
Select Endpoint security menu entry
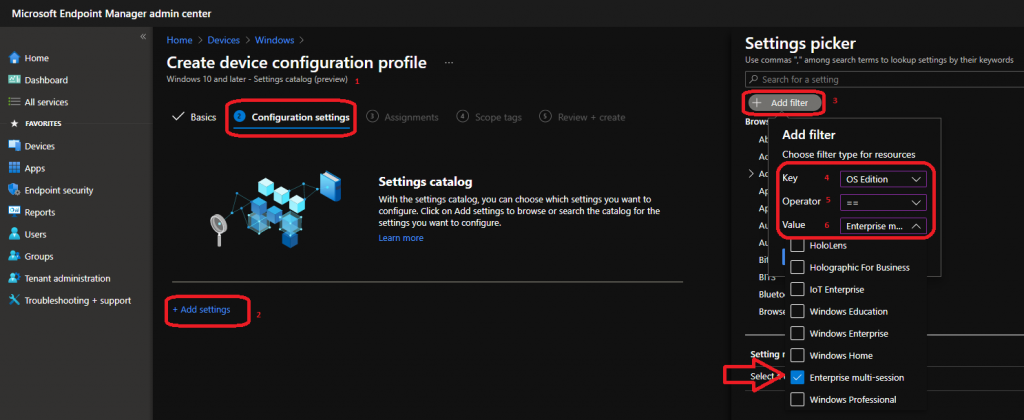[59, 190]
